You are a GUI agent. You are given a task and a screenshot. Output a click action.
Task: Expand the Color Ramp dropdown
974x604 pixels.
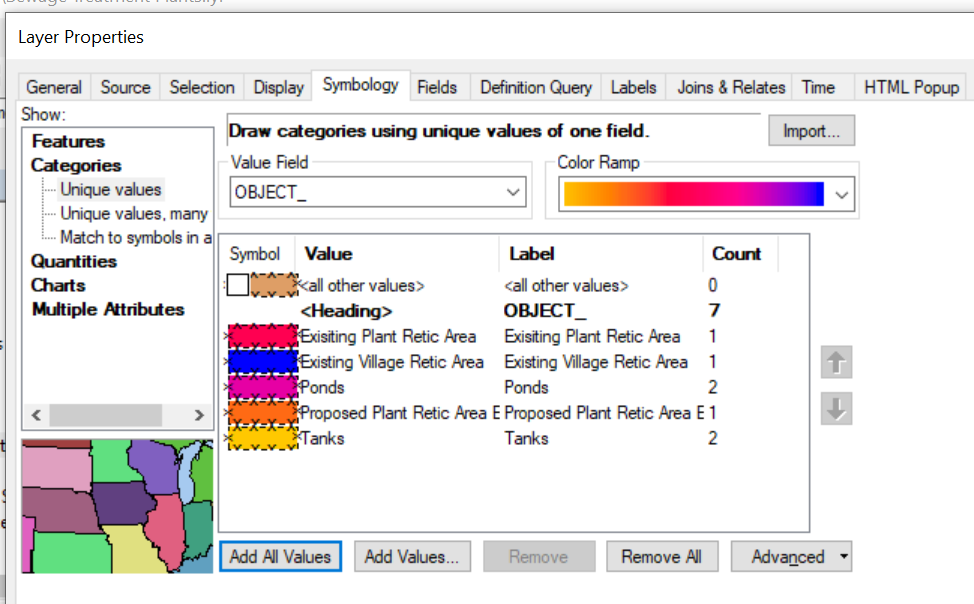coord(843,193)
